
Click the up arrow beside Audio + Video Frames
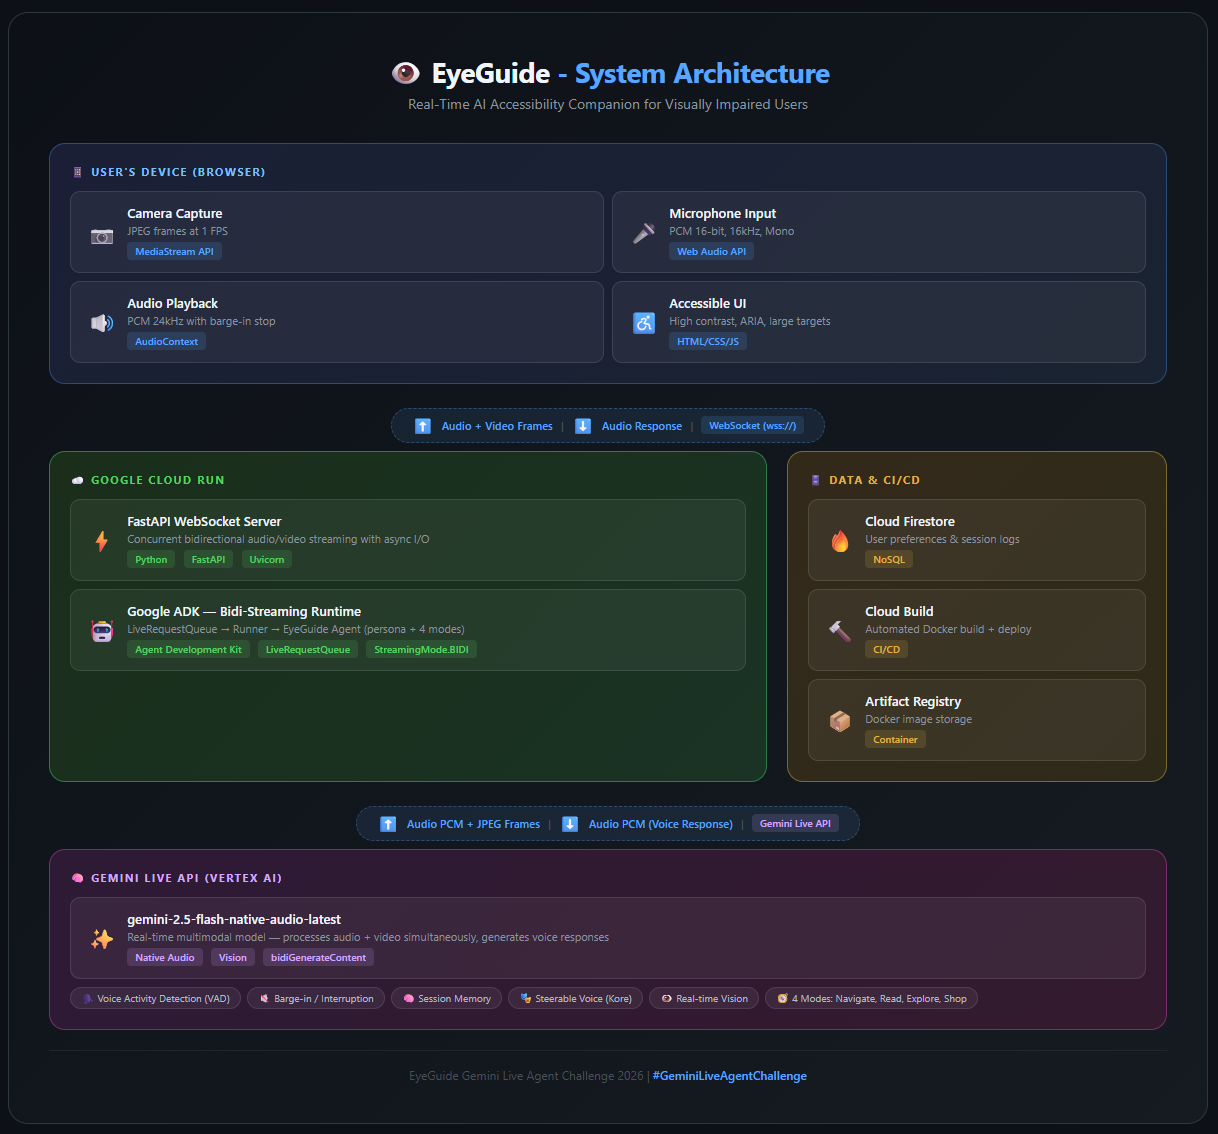click(423, 426)
